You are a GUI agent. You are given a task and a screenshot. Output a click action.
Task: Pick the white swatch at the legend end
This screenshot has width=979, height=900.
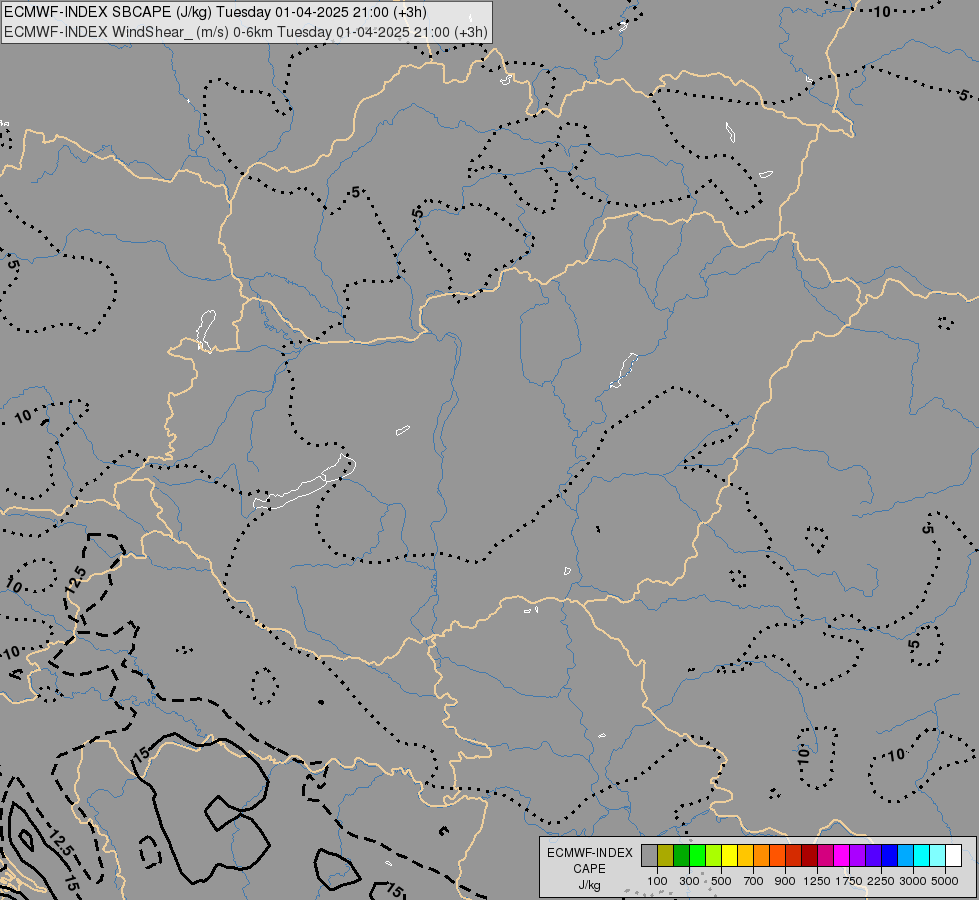tap(953, 856)
